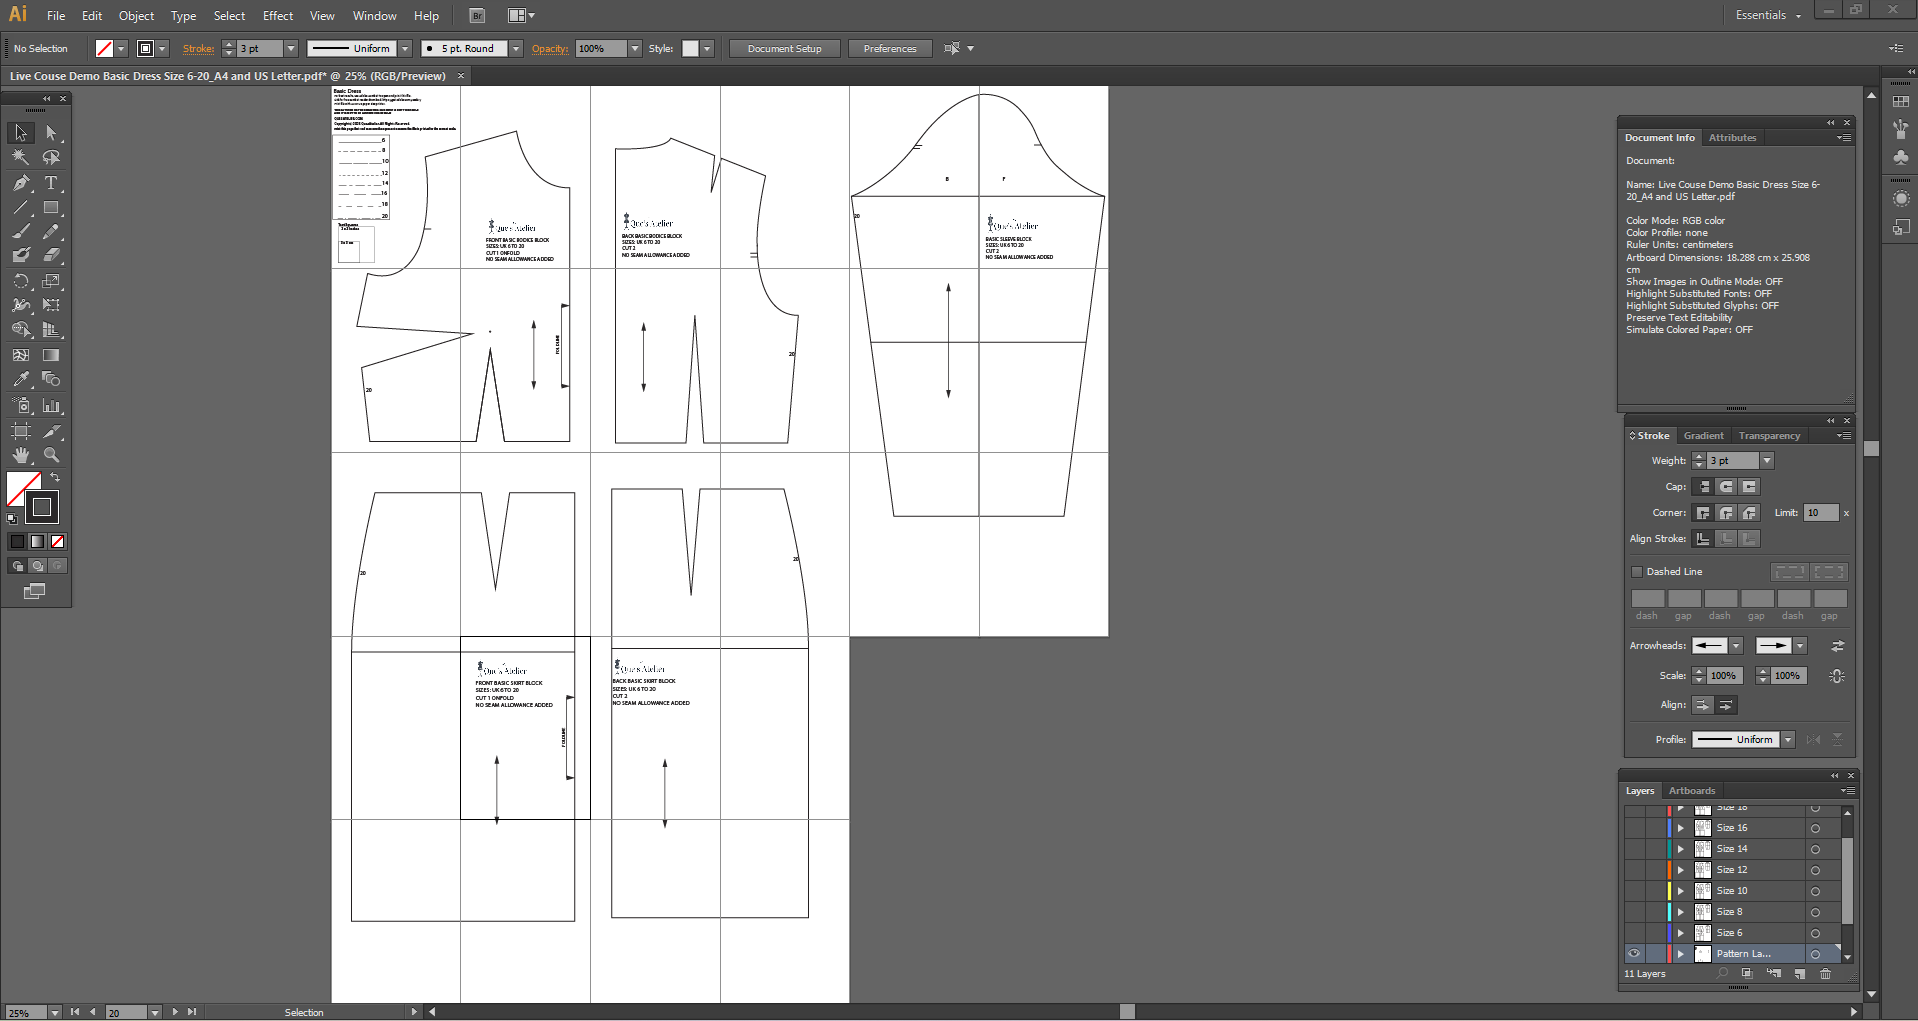This screenshot has width=1918, height=1021.
Task: Select the Hand tool
Action: 21,455
